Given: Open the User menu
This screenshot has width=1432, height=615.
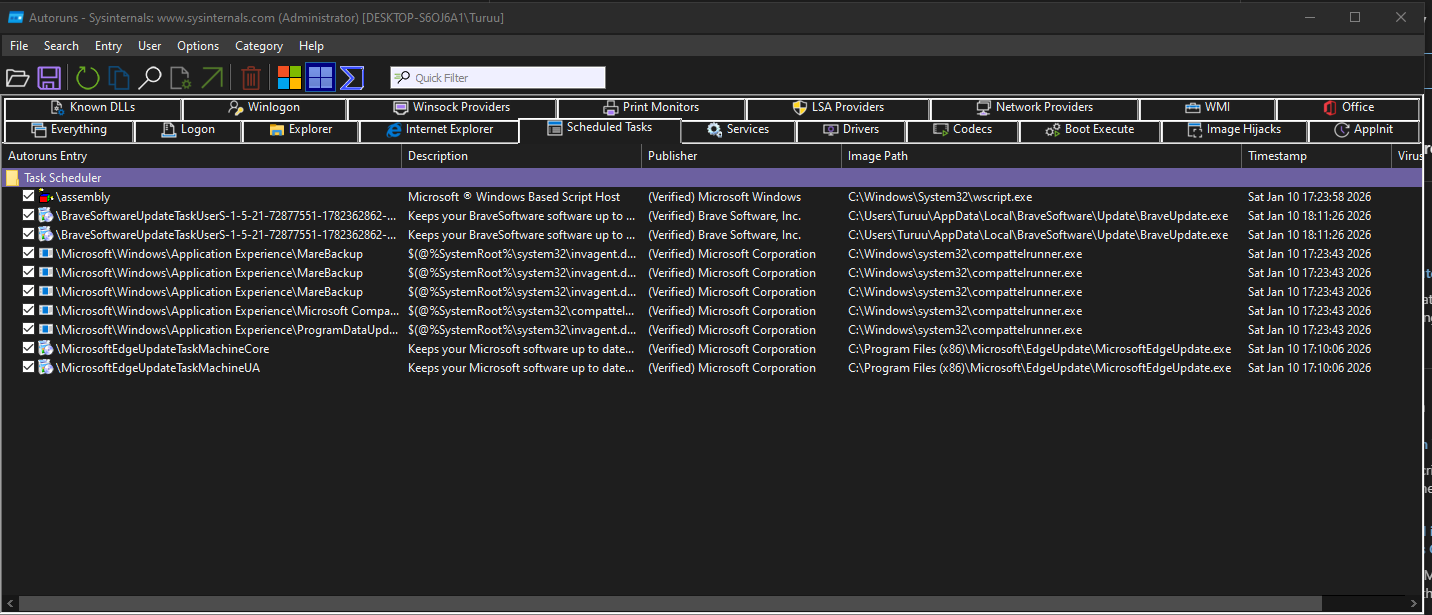Looking at the screenshot, I should [150, 46].
